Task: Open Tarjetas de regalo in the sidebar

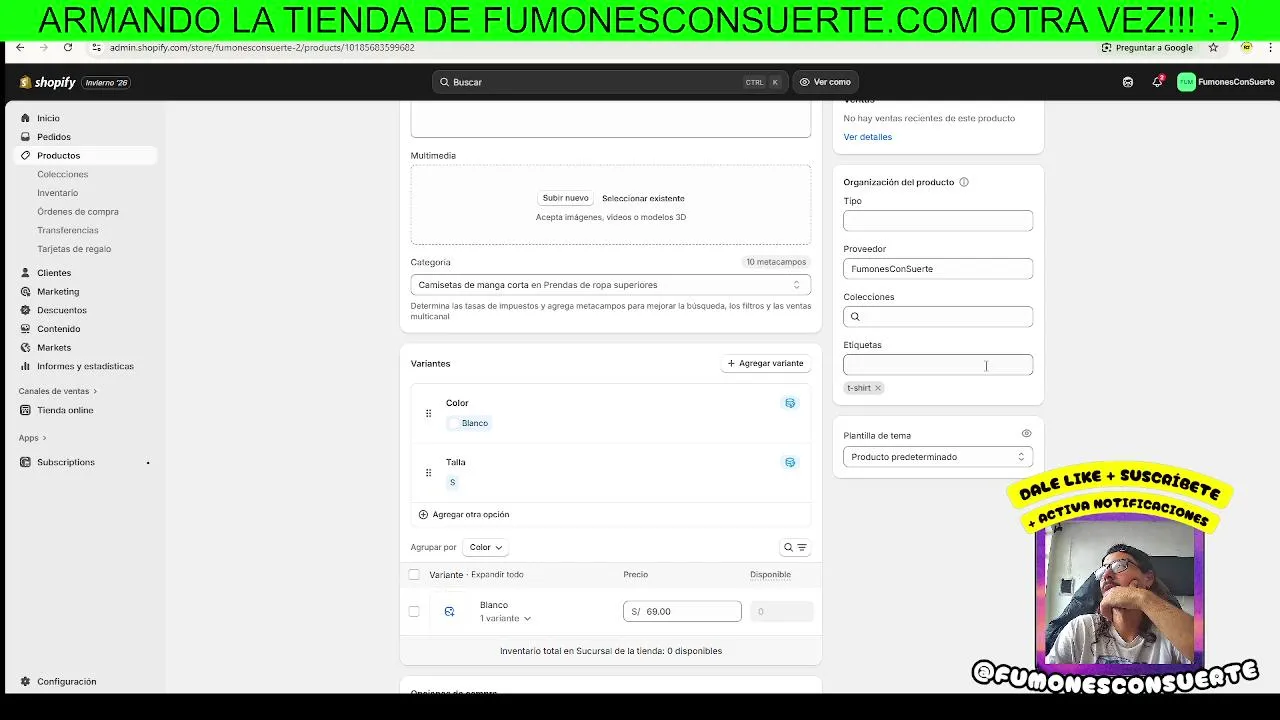Action: pyautogui.click(x=74, y=249)
